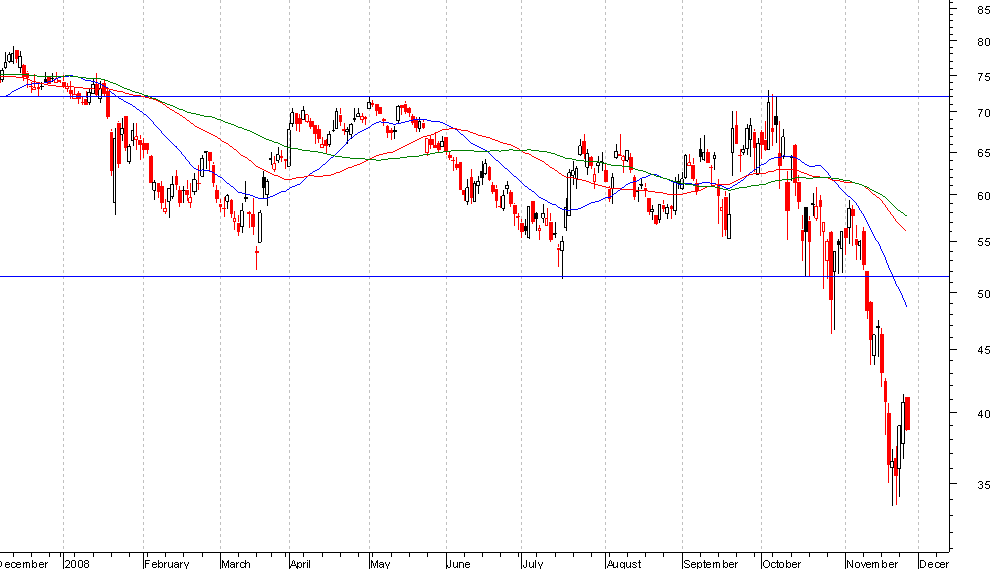Click the June month label
The width and height of the screenshot is (994, 569).
[458, 563]
